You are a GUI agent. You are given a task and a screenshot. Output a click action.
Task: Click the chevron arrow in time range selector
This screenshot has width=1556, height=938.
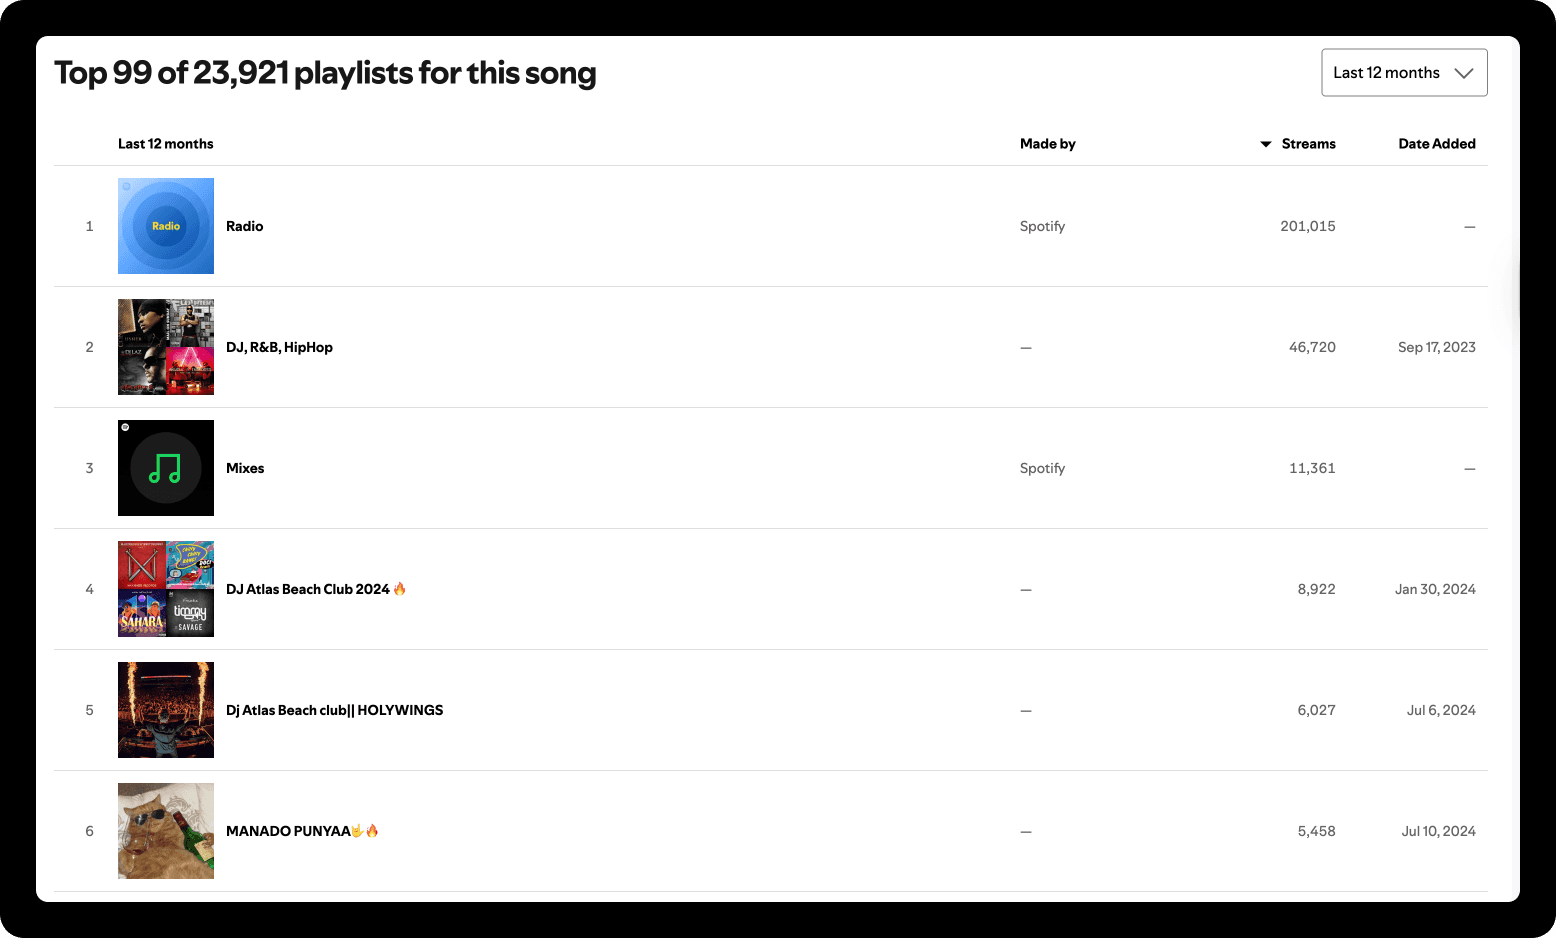click(x=1463, y=73)
